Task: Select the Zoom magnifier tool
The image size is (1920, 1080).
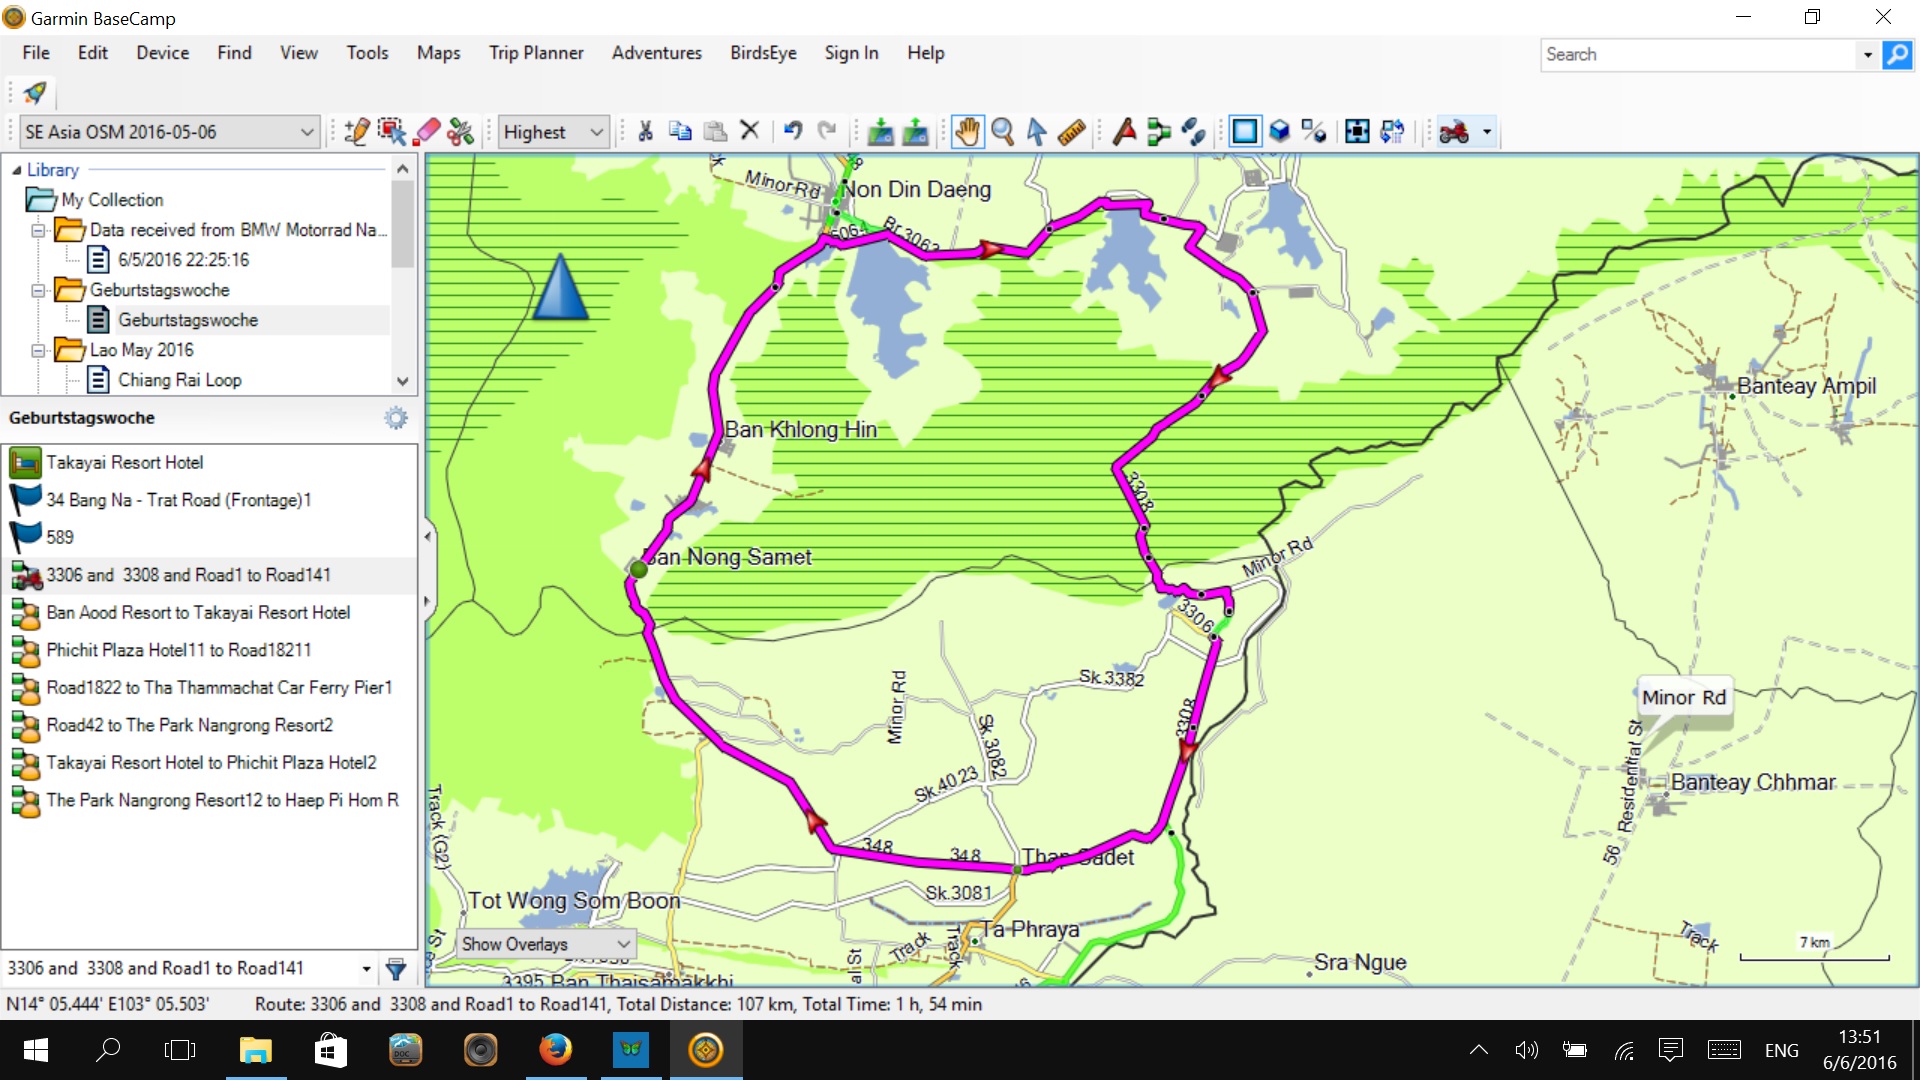Action: point(1002,131)
